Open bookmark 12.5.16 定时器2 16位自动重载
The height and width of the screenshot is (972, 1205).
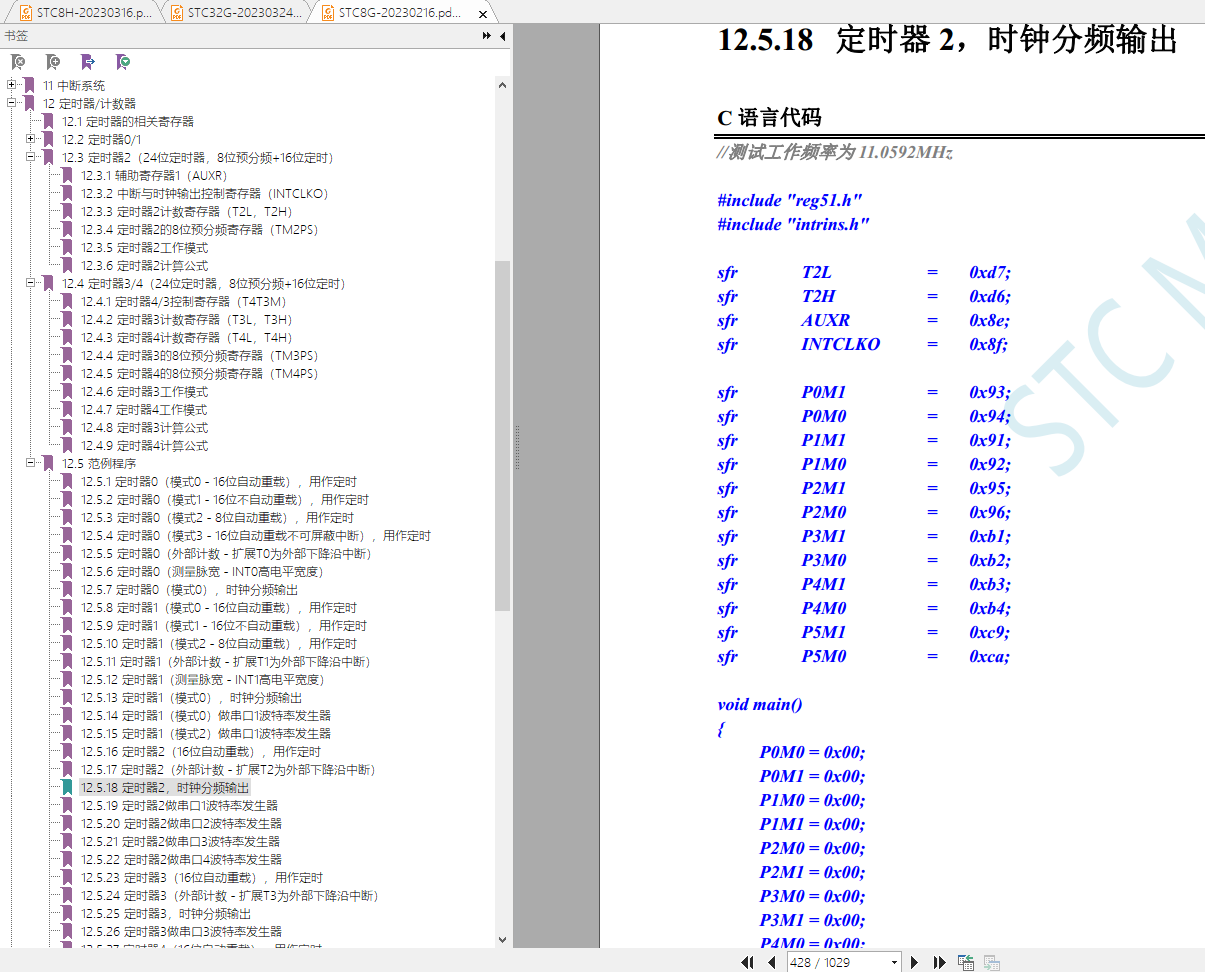201,751
